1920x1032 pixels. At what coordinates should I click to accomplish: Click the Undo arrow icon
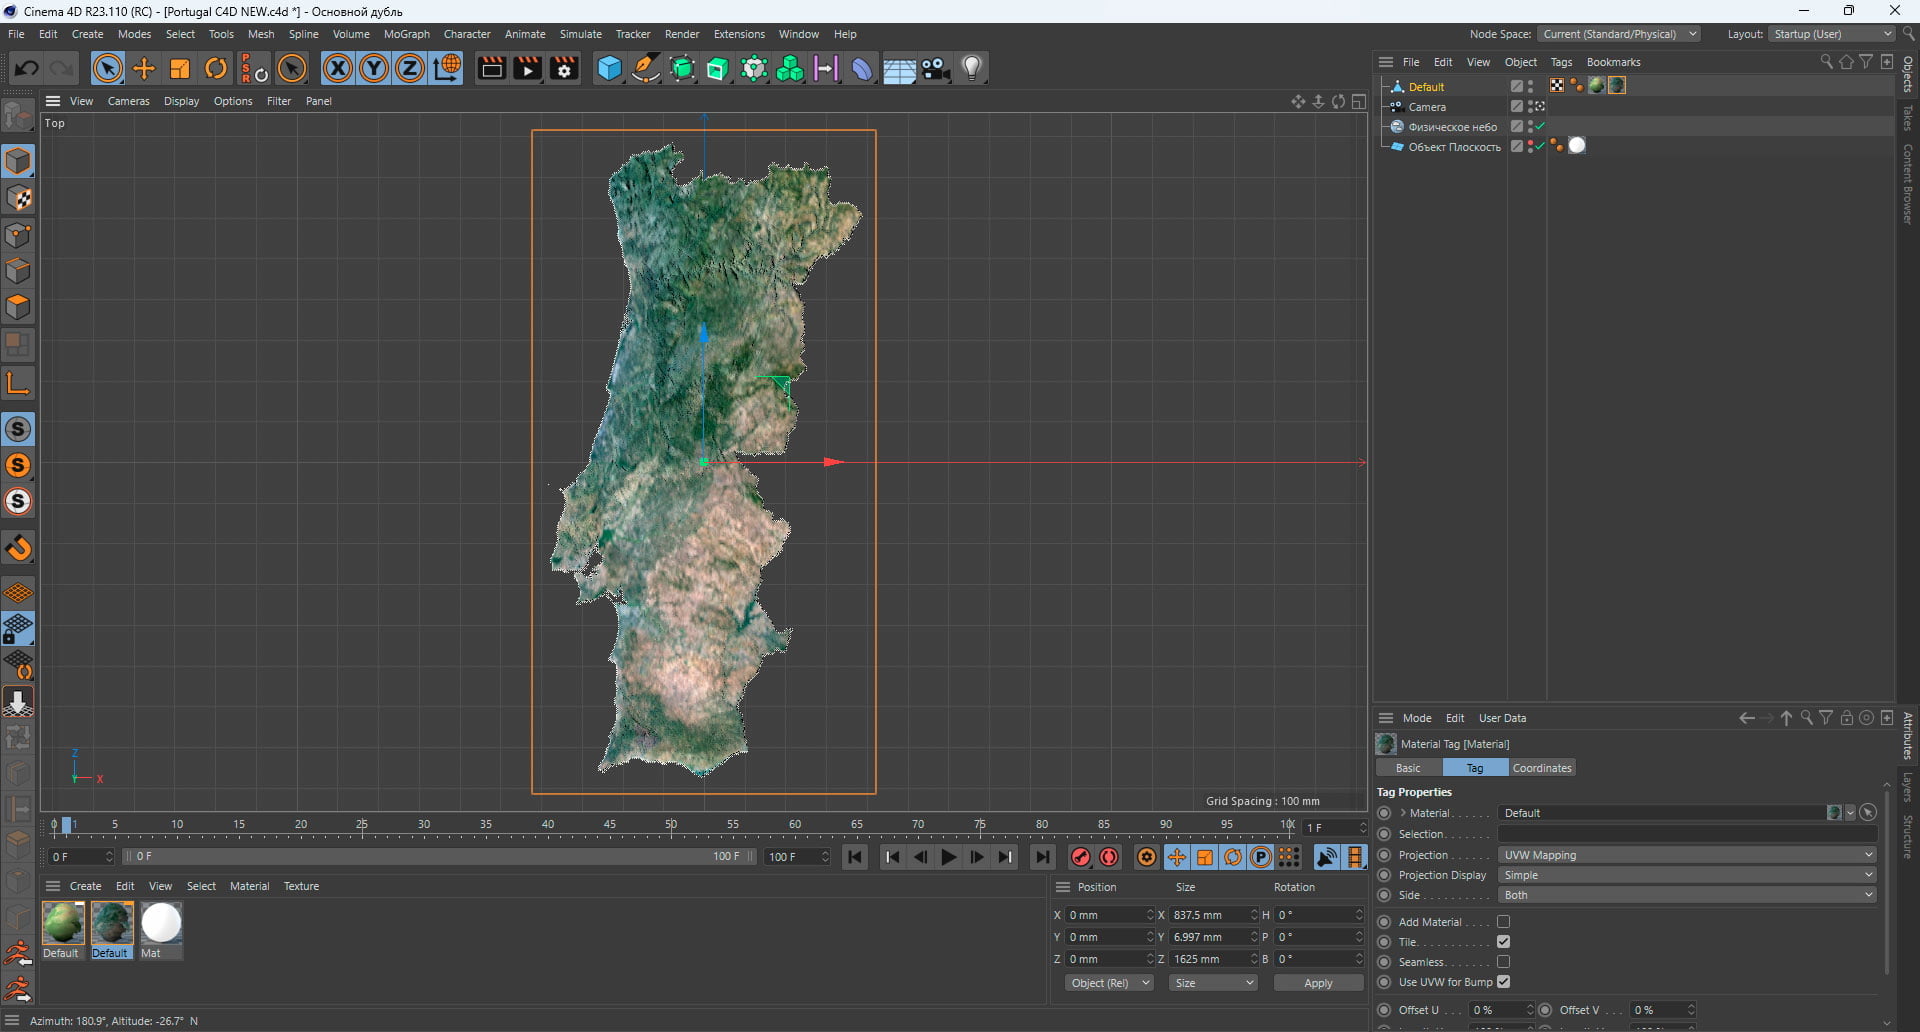click(x=27, y=68)
